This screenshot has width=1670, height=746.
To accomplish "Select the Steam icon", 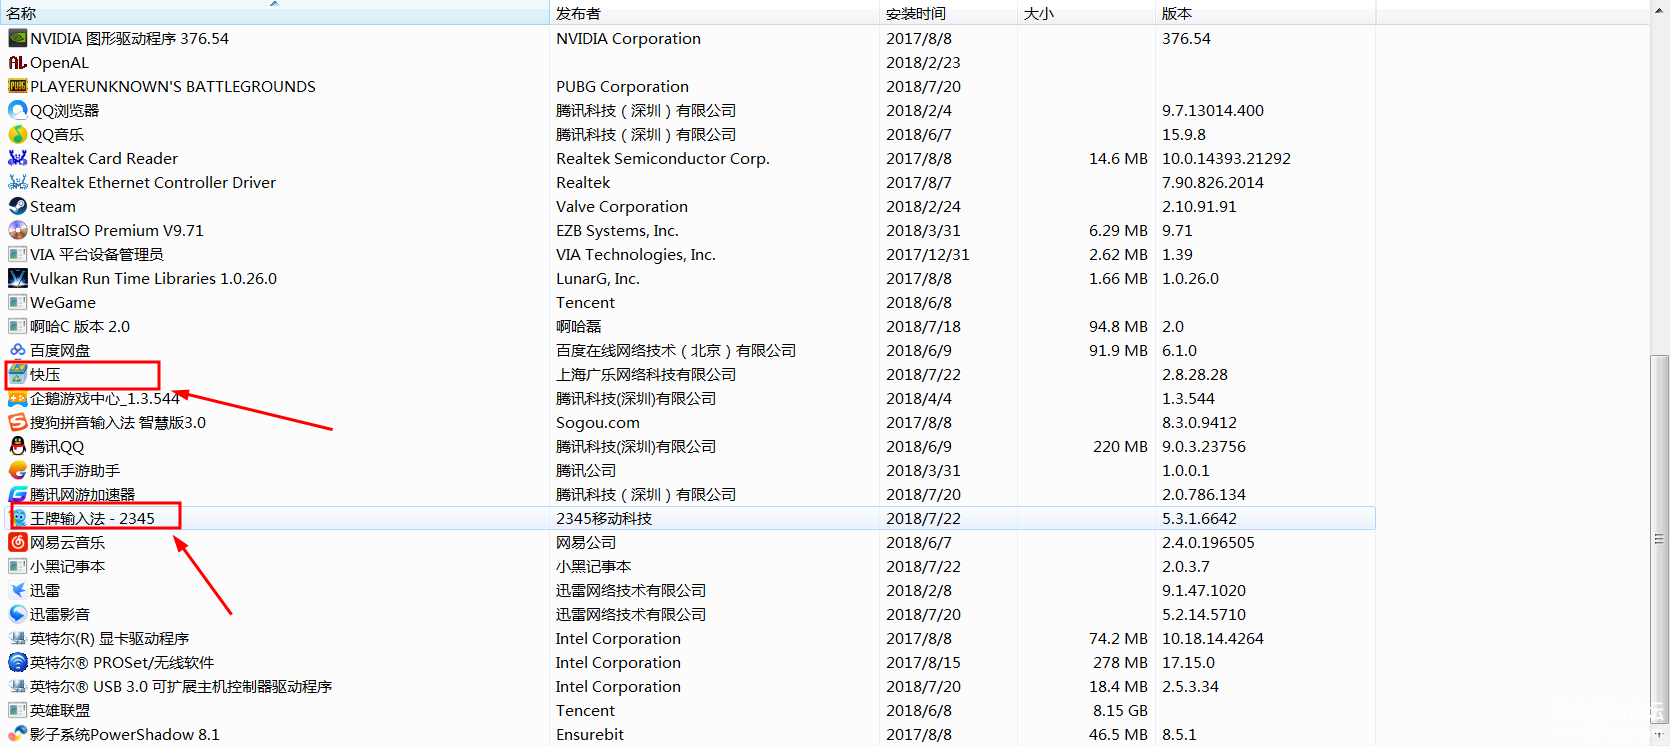I will [x=17, y=206].
